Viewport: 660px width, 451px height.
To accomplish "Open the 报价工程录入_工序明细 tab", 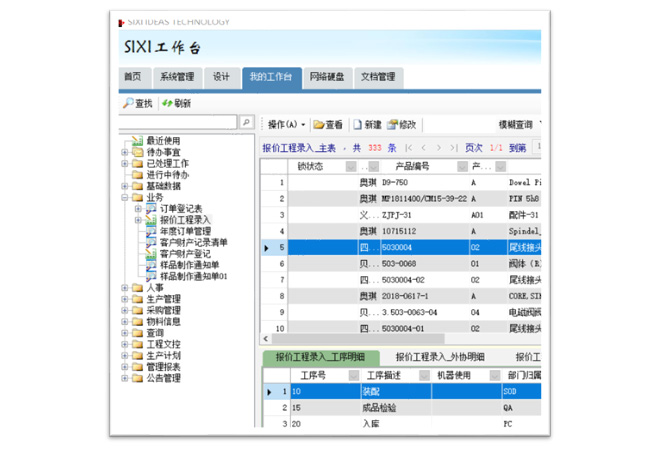I will click(321, 358).
